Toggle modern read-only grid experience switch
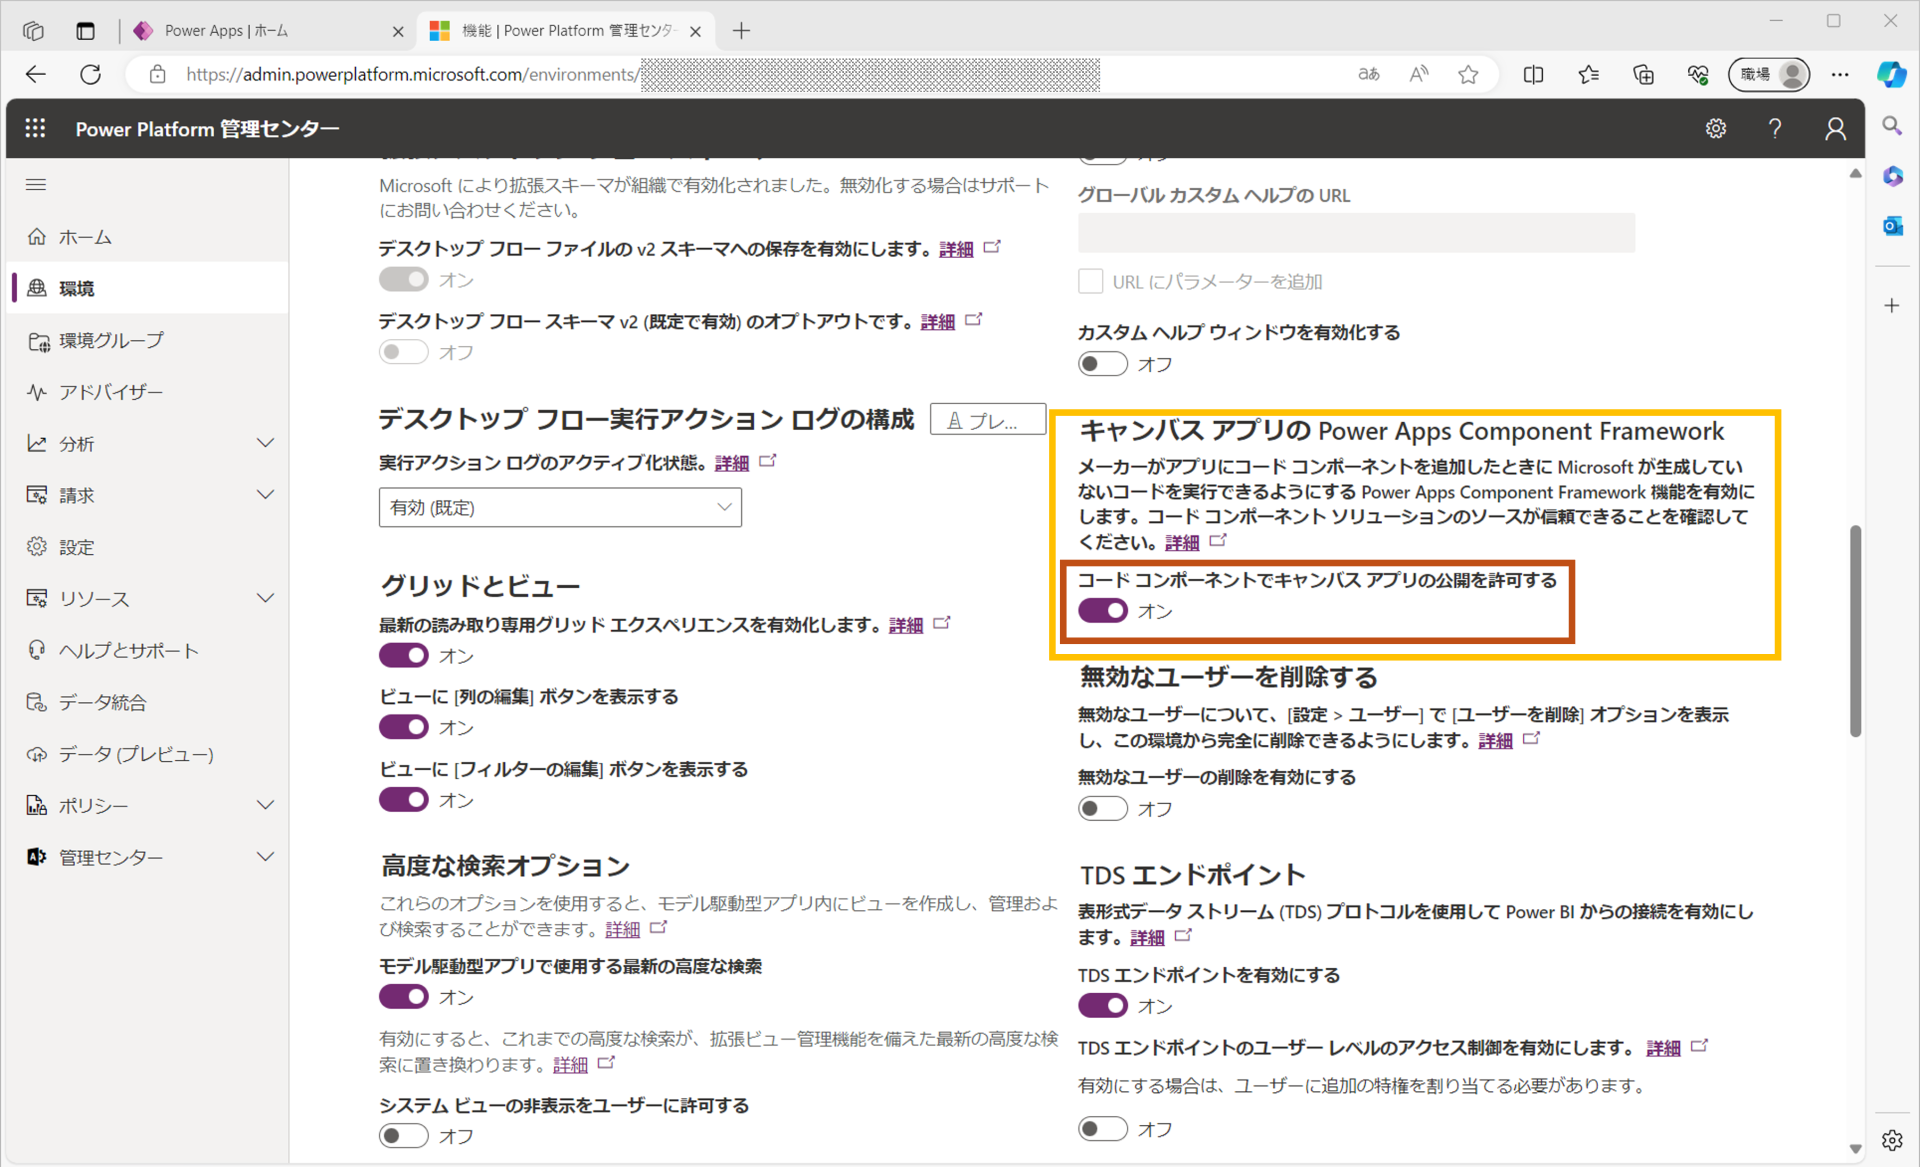This screenshot has height=1167, width=1920. coord(403,655)
